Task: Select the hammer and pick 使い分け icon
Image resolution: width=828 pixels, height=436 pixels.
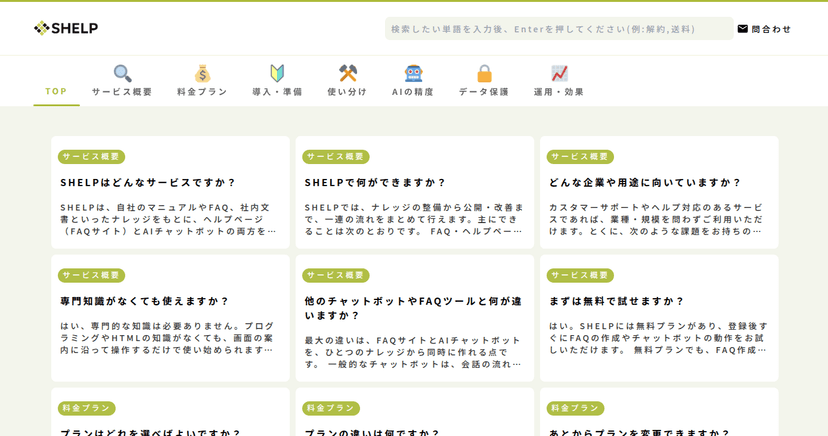Action: pyautogui.click(x=347, y=73)
